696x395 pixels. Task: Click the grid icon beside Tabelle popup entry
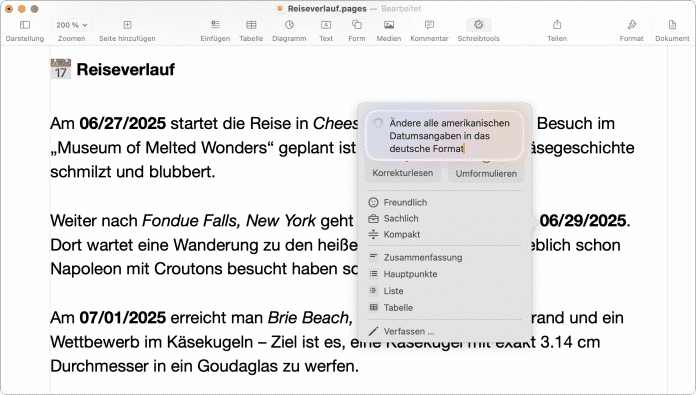(x=373, y=307)
